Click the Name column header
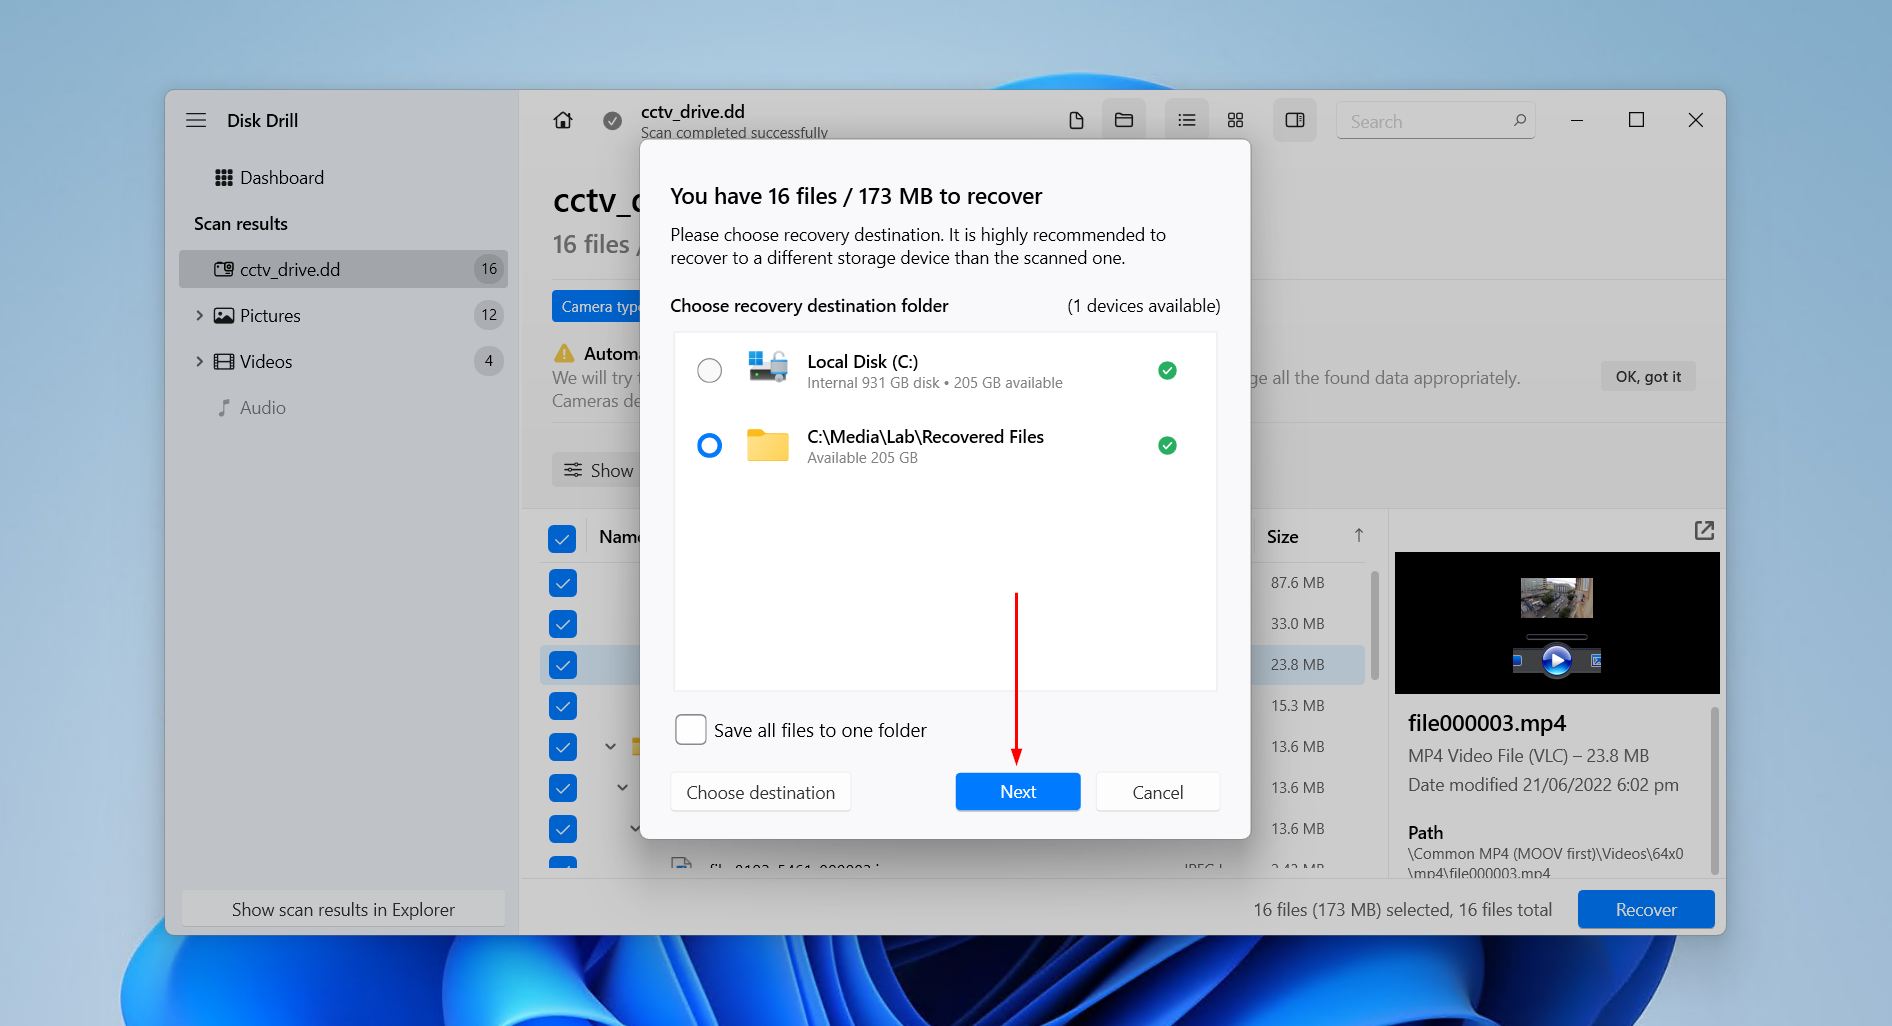Image resolution: width=1892 pixels, height=1026 pixels. click(x=619, y=537)
